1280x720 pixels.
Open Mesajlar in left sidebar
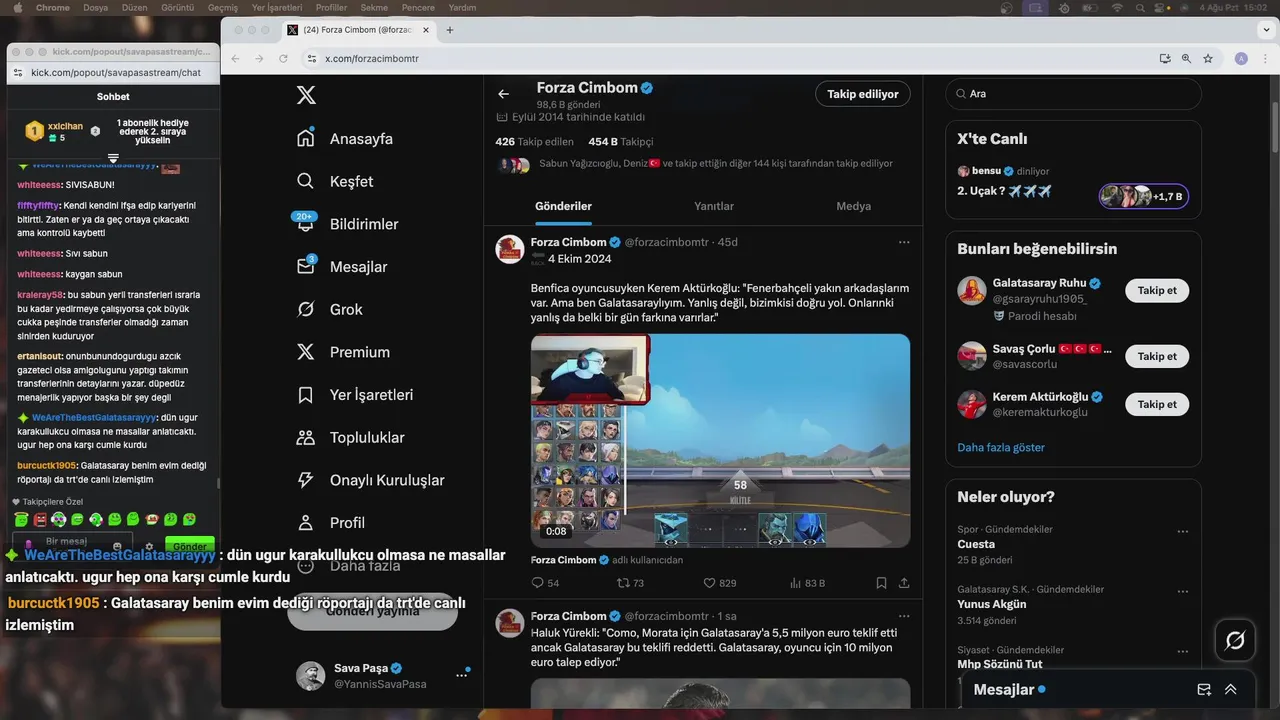tap(342, 267)
